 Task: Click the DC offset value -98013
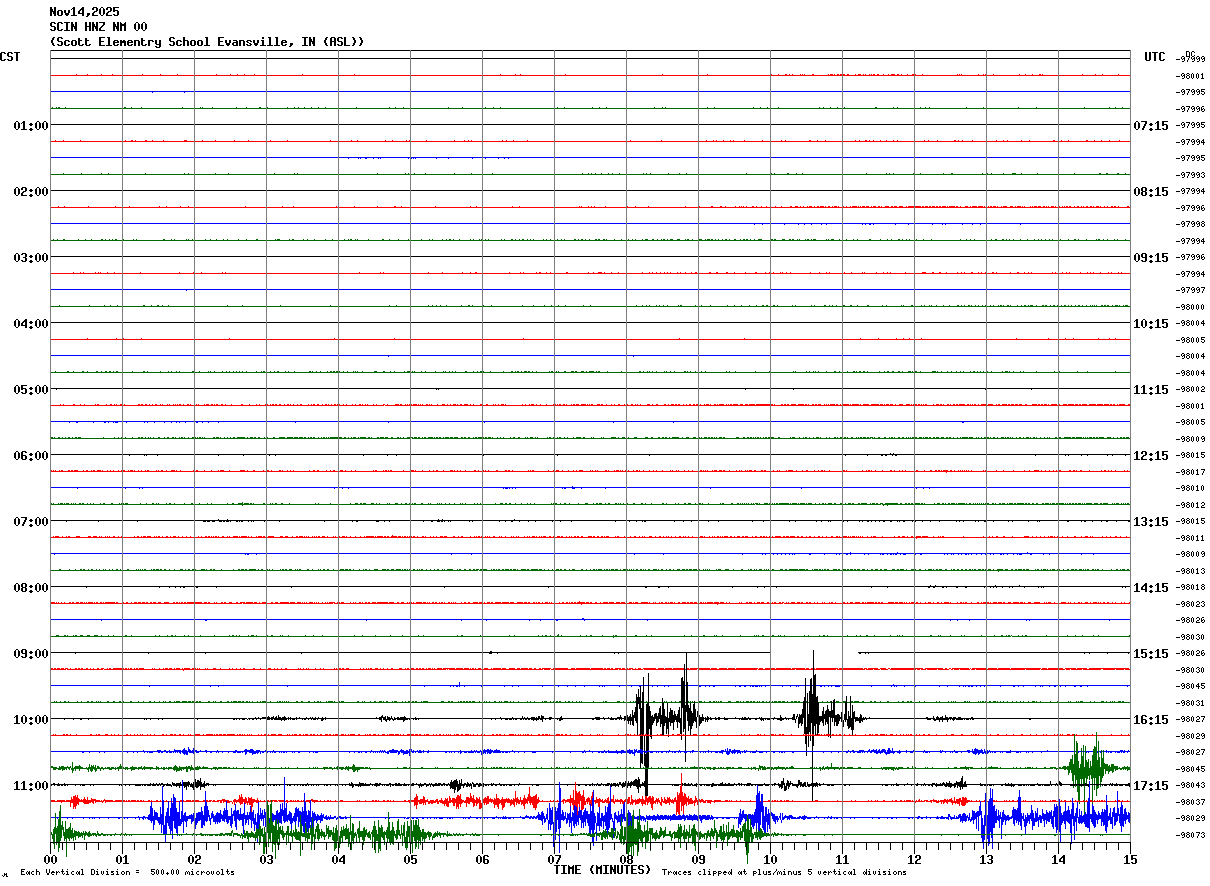(1191, 571)
